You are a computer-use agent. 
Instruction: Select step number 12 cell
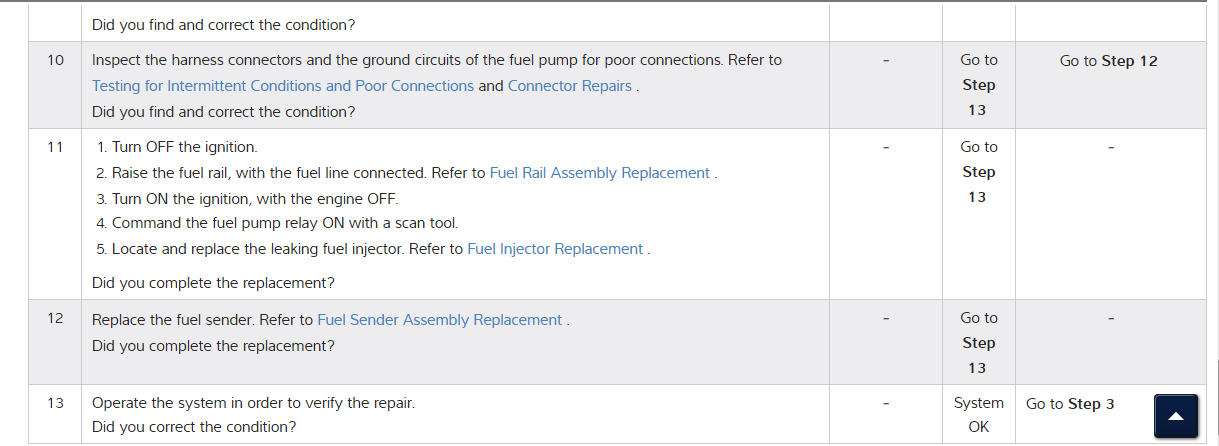tap(56, 318)
